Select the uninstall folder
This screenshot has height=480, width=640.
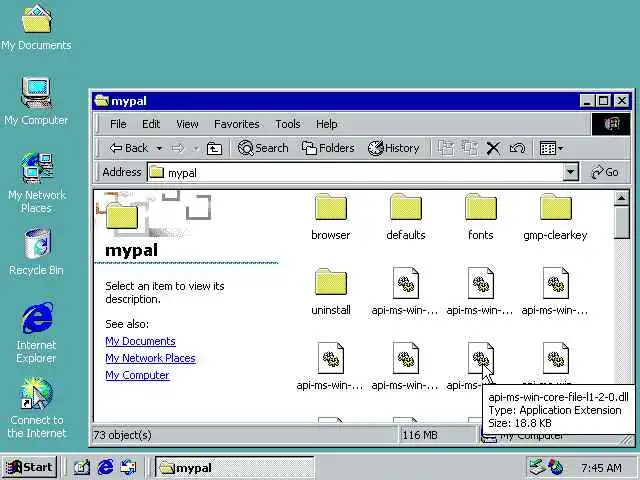[x=331, y=292]
